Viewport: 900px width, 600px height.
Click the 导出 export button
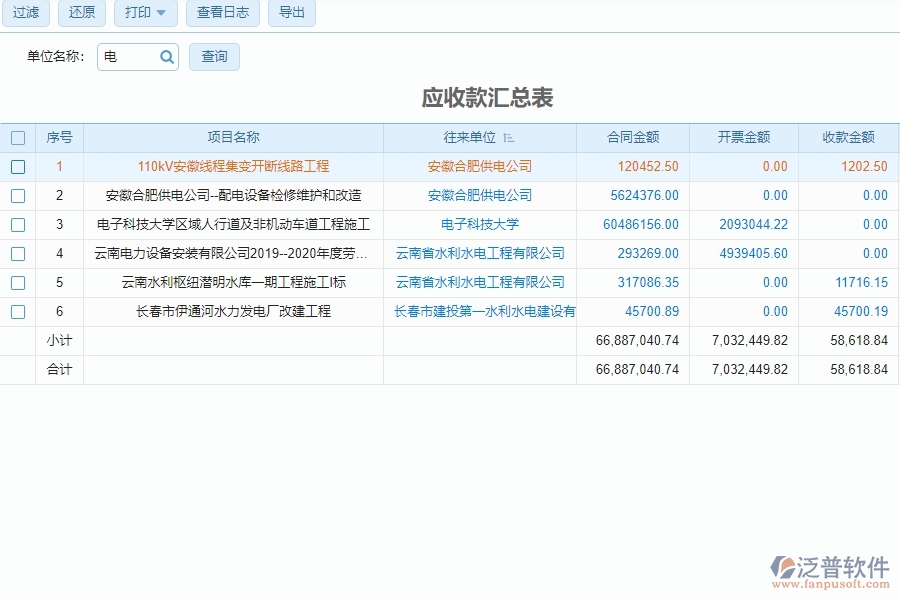pos(291,13)
